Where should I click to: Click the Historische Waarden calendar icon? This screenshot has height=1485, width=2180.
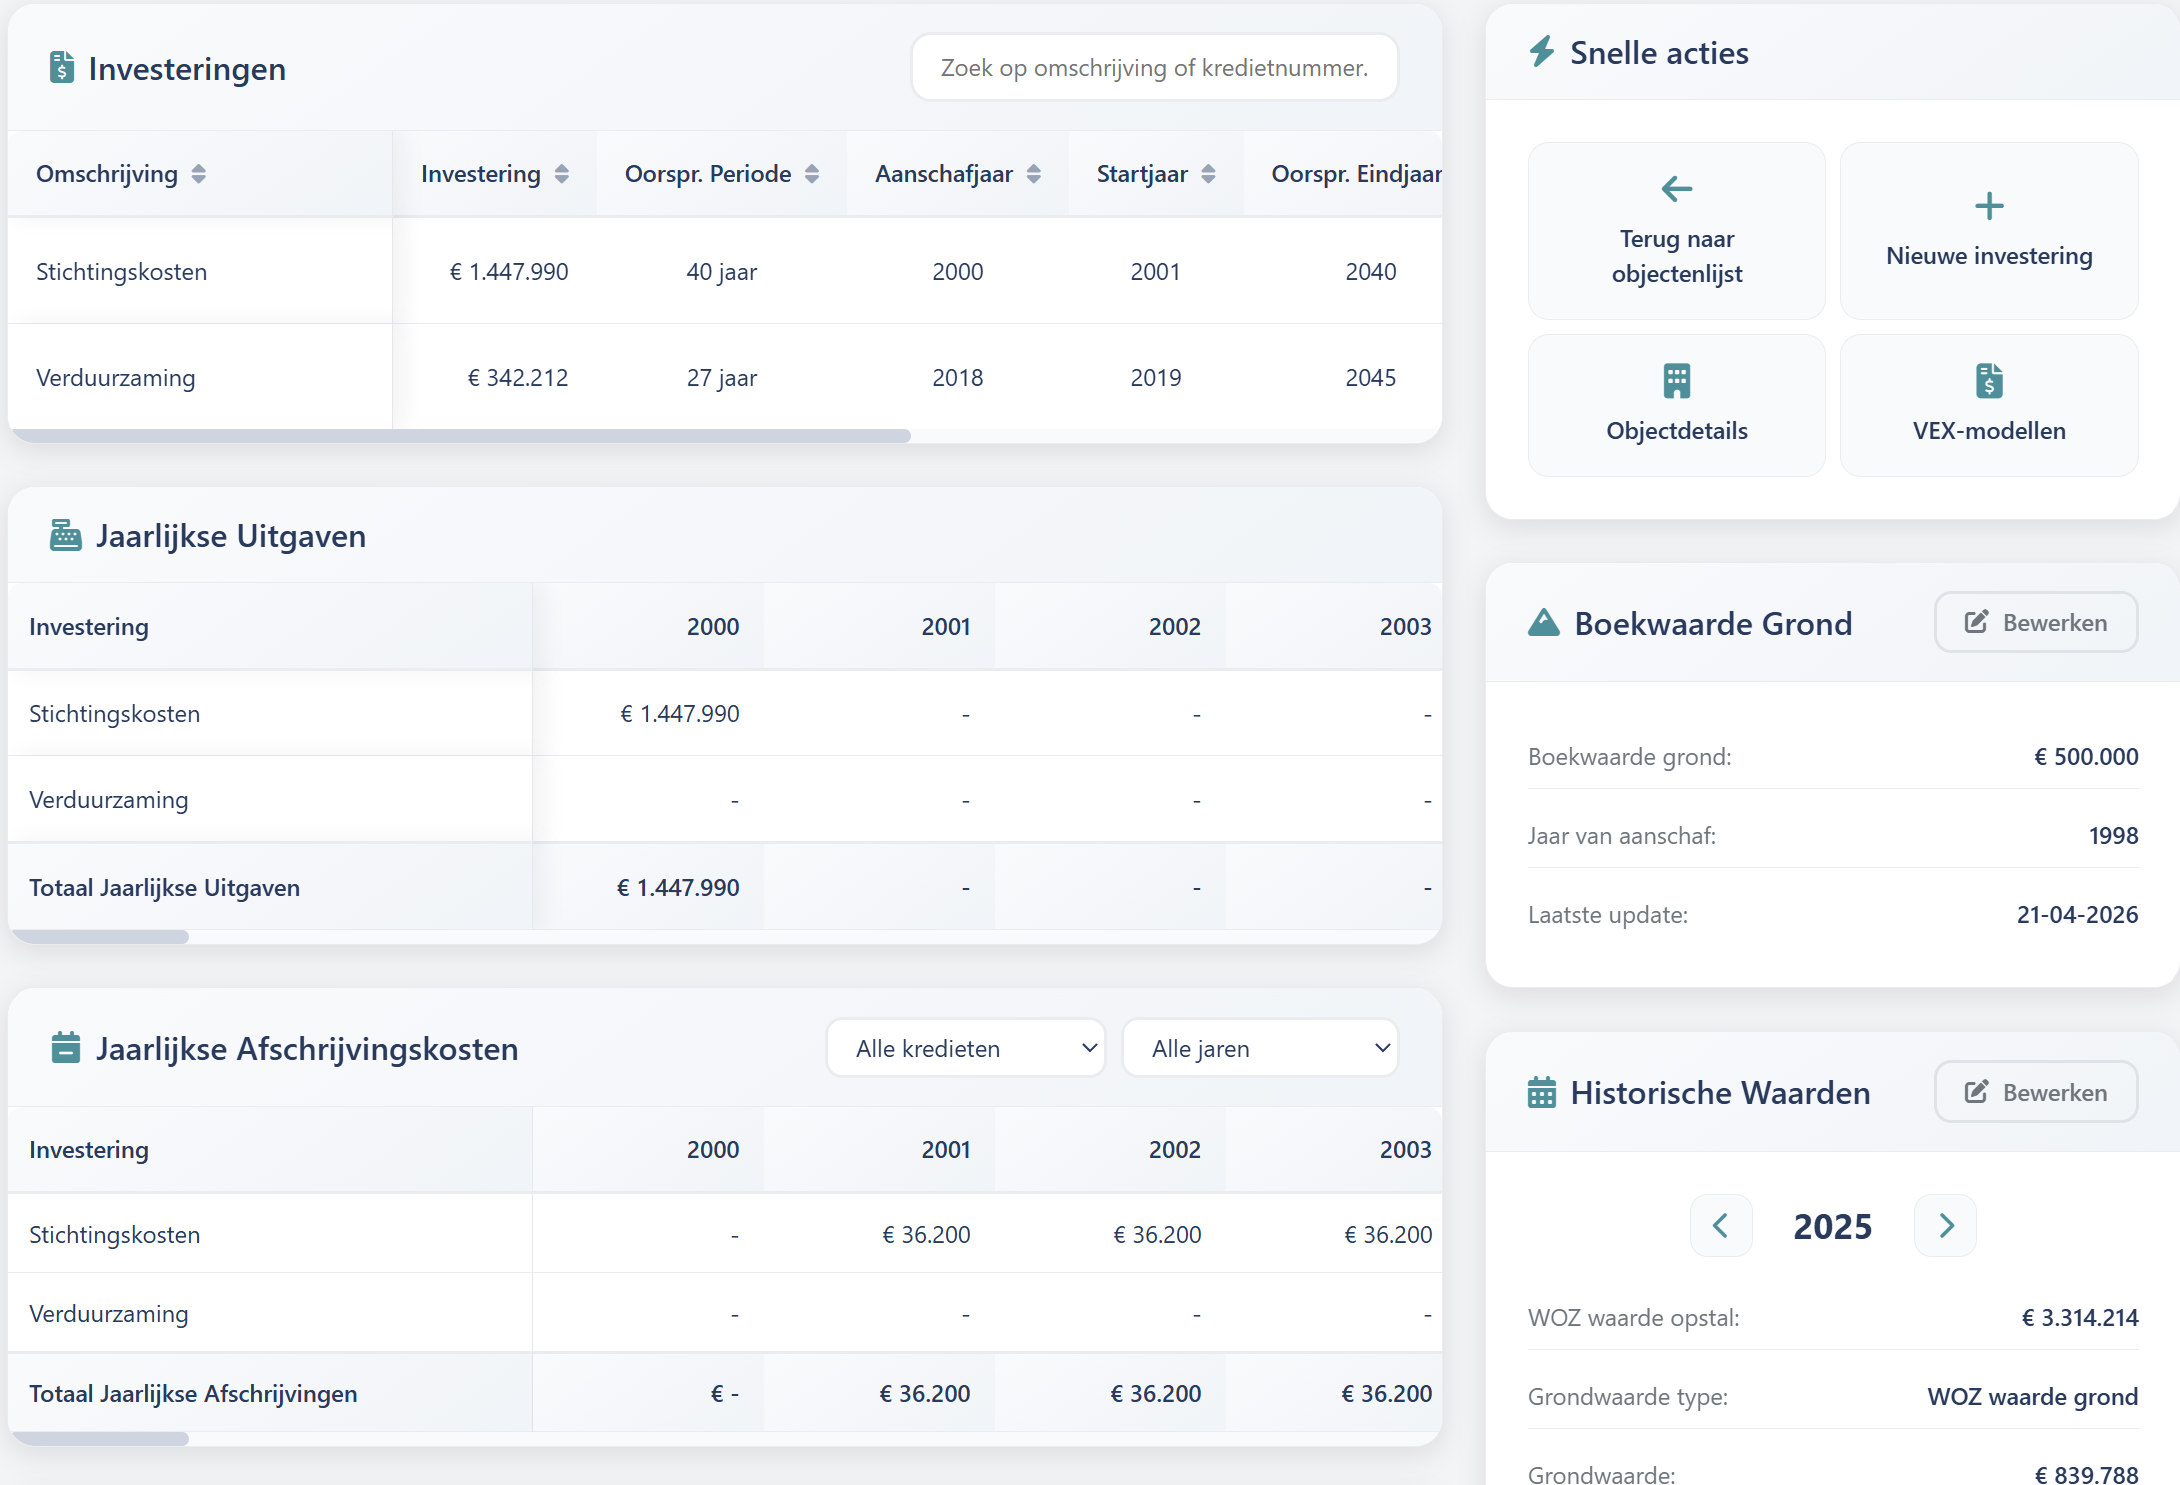coord(1542,1092)
